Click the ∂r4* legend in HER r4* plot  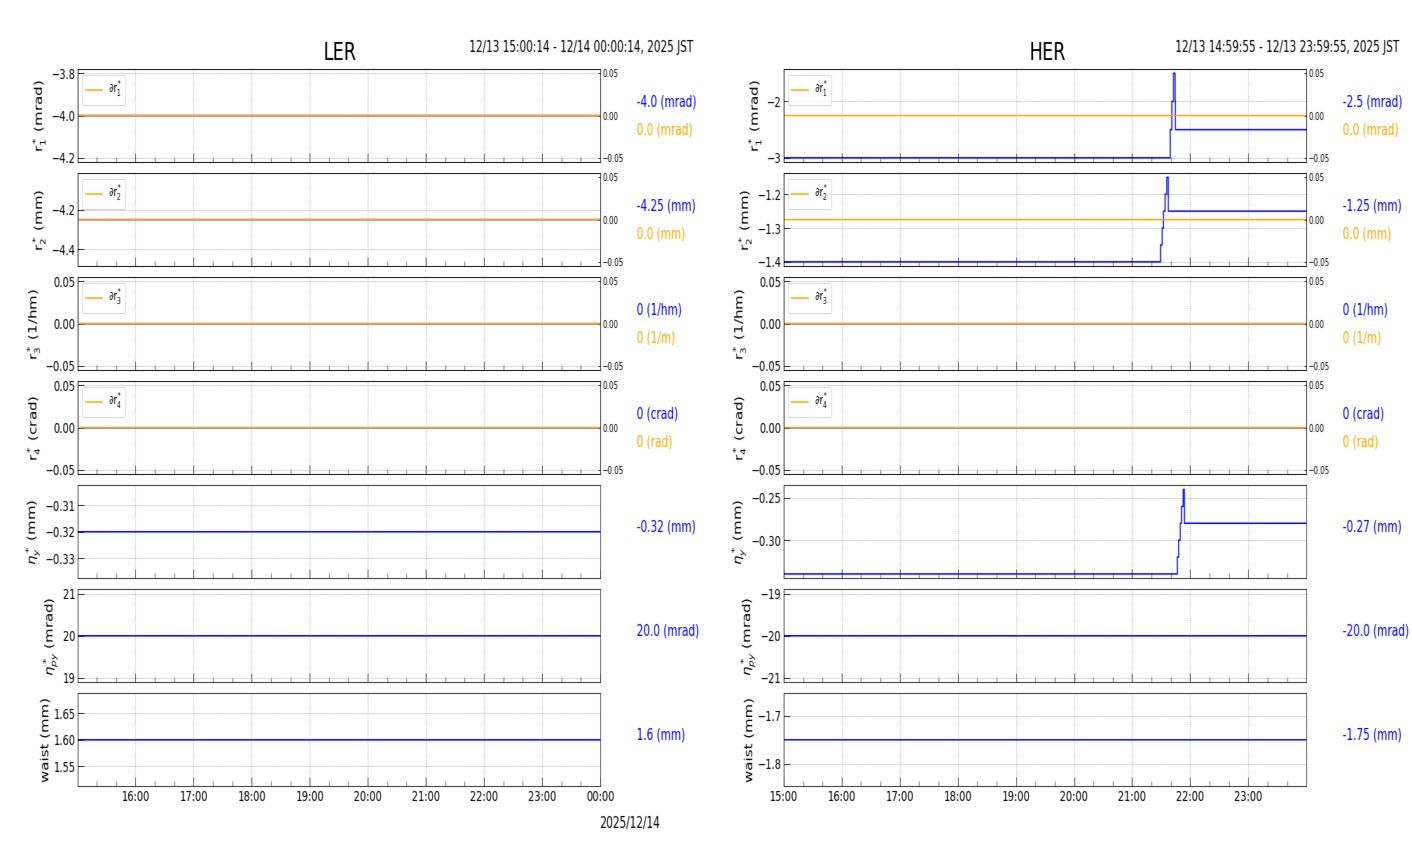point(809,402)
